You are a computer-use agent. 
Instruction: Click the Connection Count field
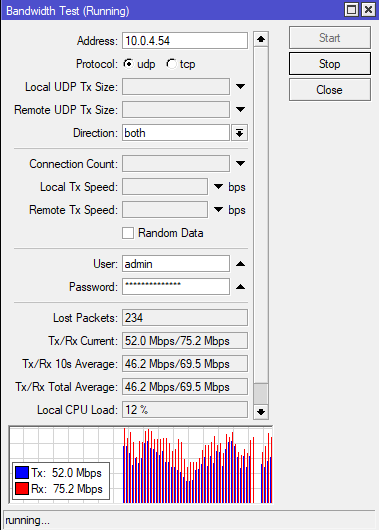pyautogui.click(x=176, y=164)
